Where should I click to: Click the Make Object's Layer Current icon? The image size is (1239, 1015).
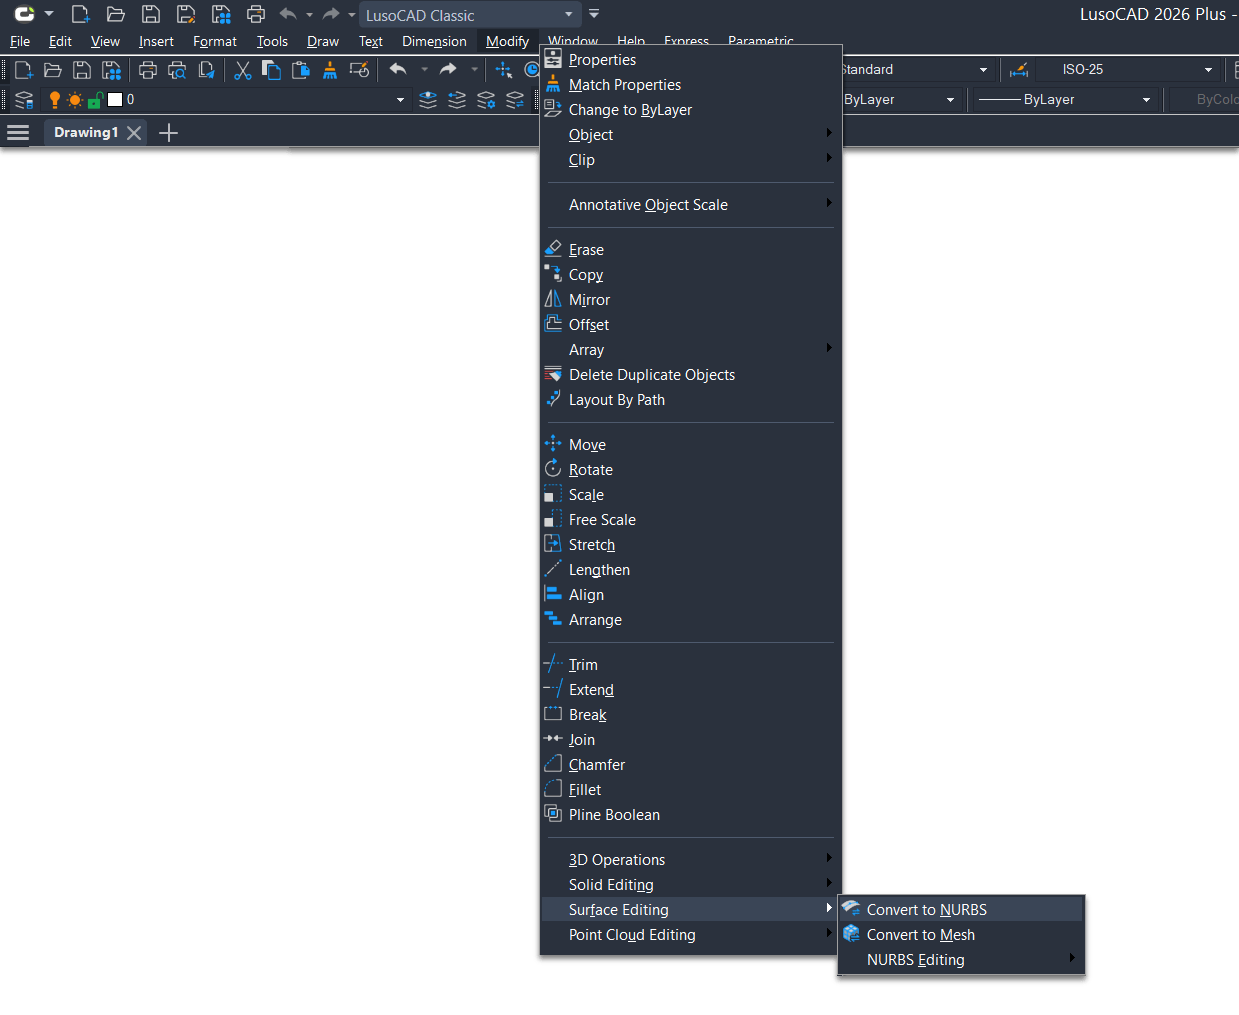[428, 100]
